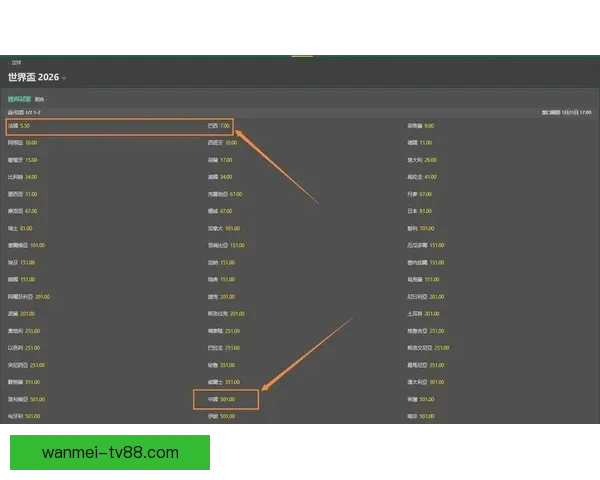The image size is (600, 480).
Task: Select the 41.00 odds selection
Action: pos(422,177)
